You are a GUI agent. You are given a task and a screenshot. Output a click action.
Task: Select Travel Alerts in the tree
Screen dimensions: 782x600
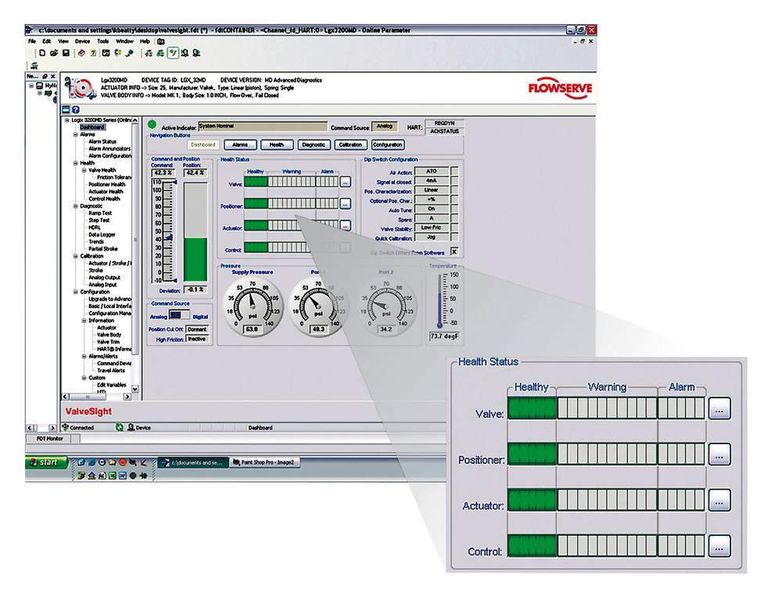pos(111,371)
